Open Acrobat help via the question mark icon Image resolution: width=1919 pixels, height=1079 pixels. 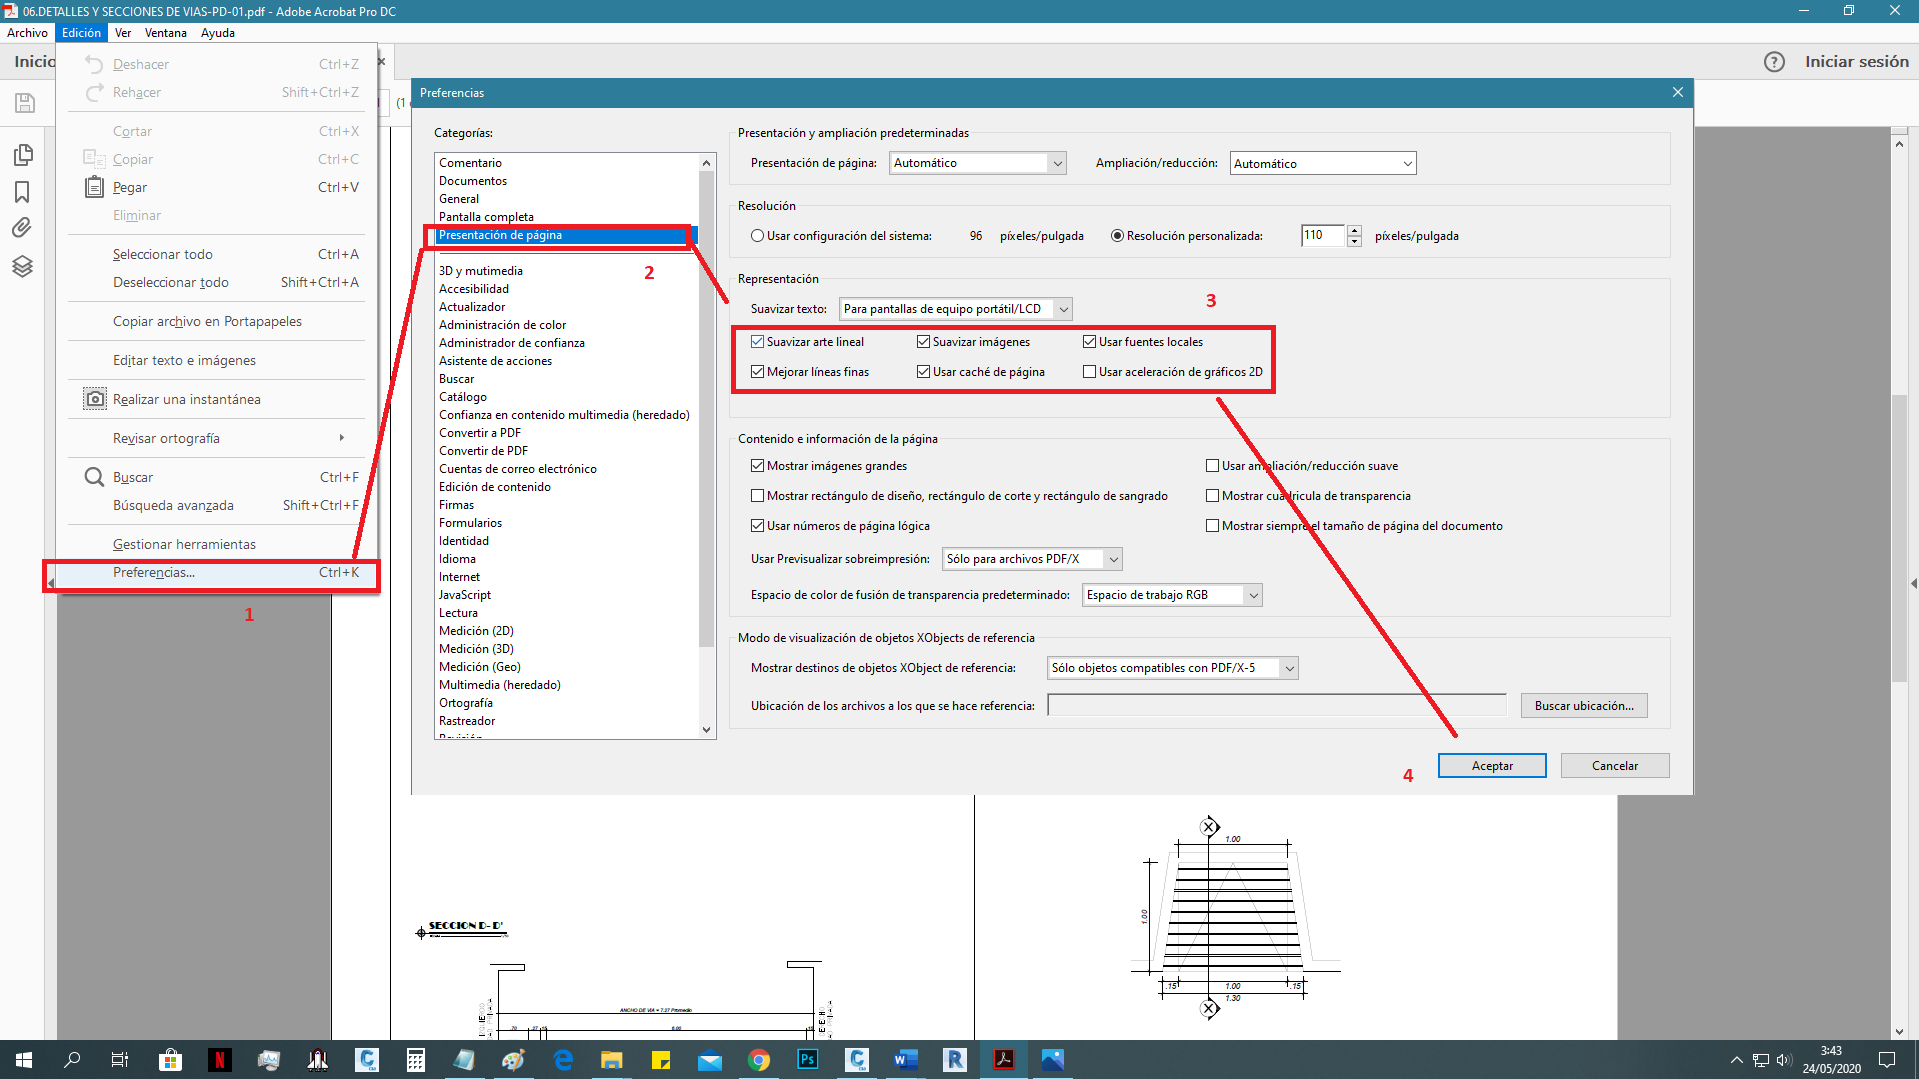tap(1774, 61)
